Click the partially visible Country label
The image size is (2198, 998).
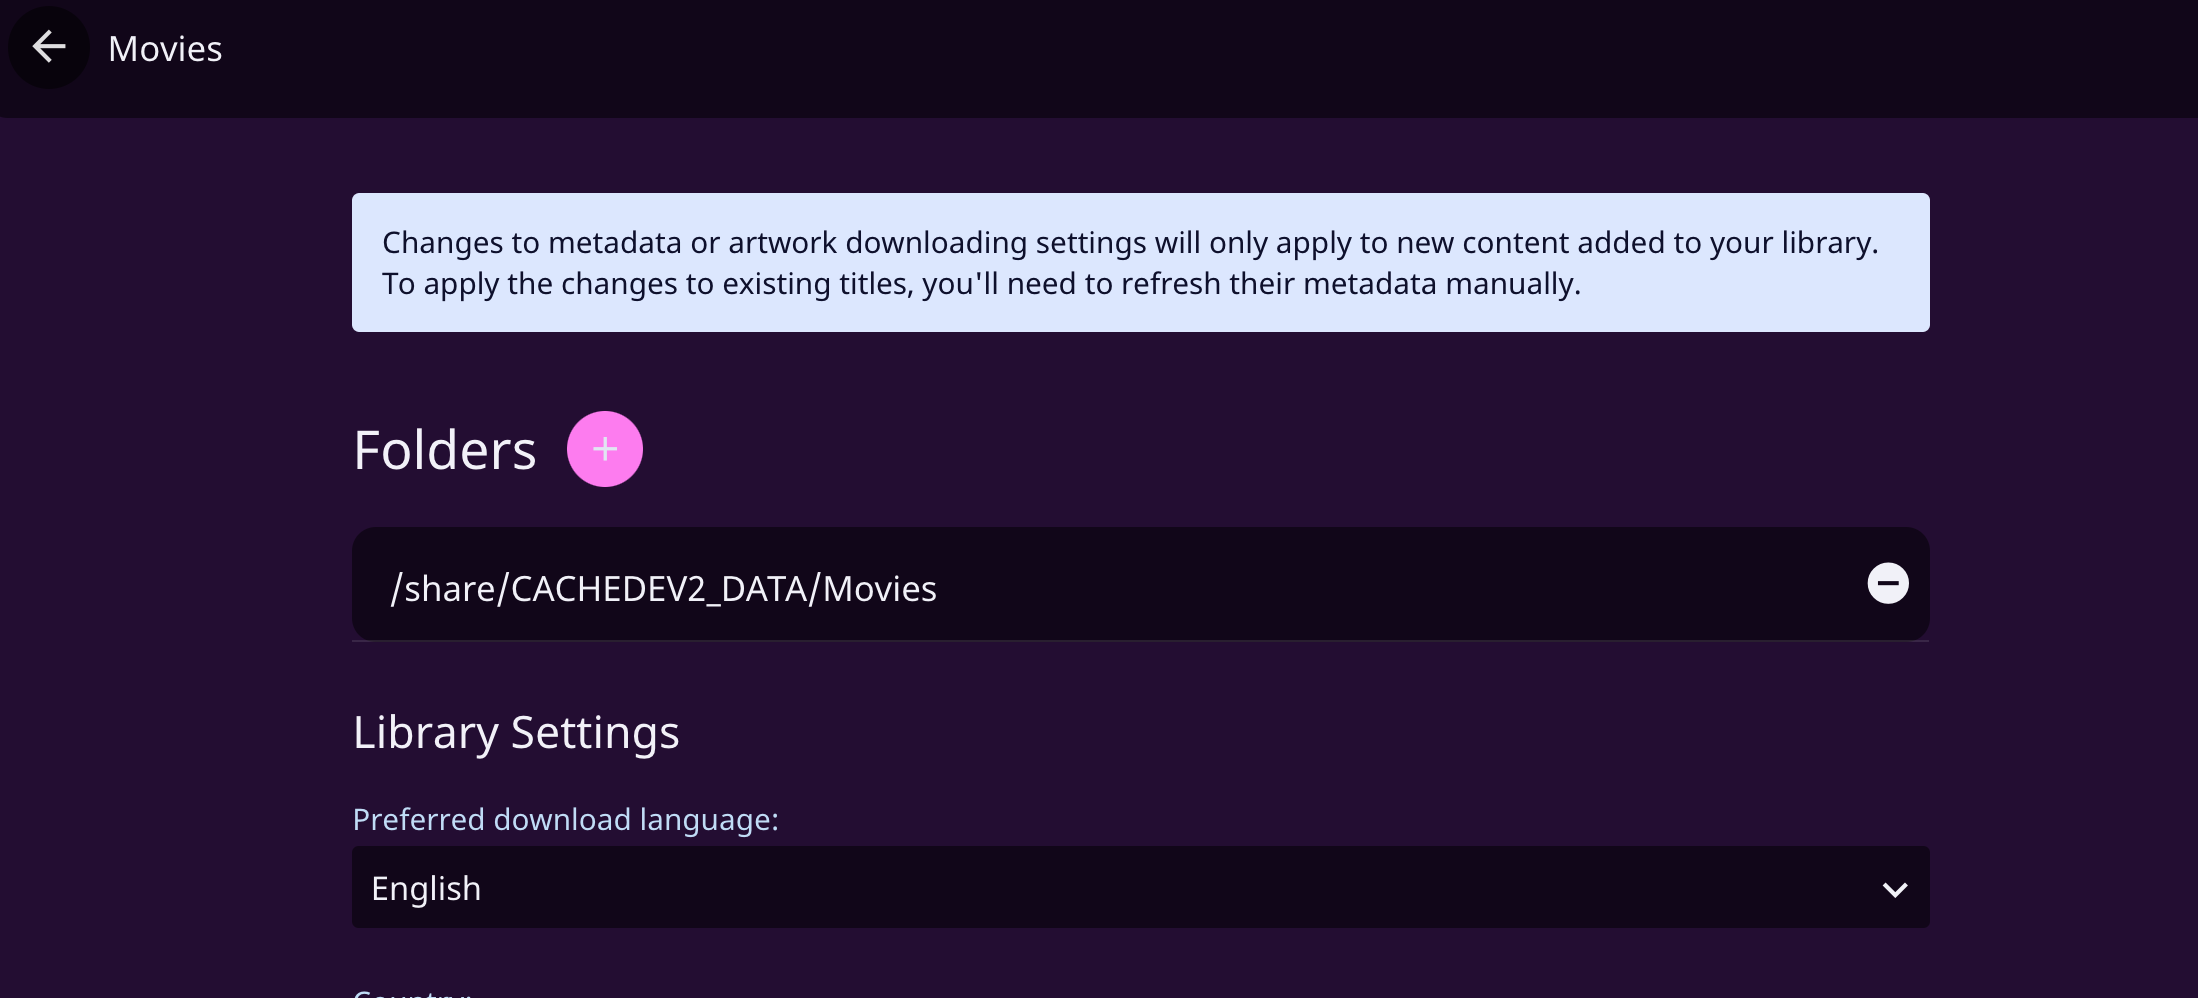click(x=412, y=993)
